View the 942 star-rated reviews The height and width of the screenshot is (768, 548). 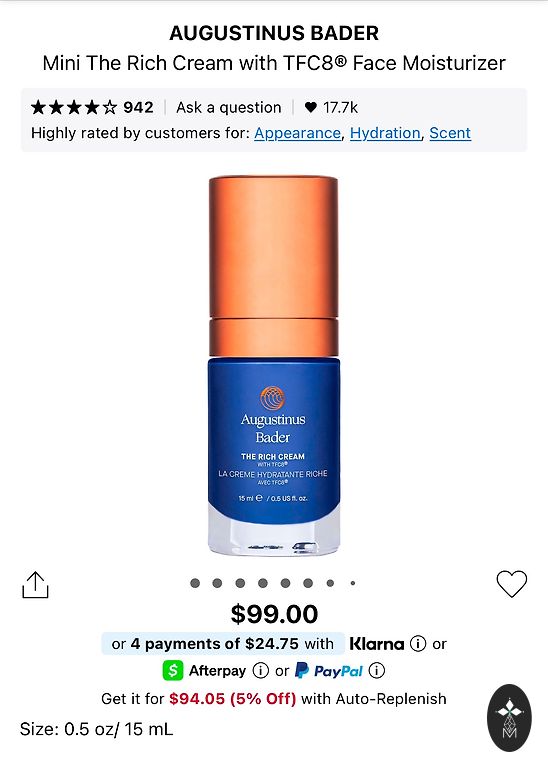[x=92, y=107]
